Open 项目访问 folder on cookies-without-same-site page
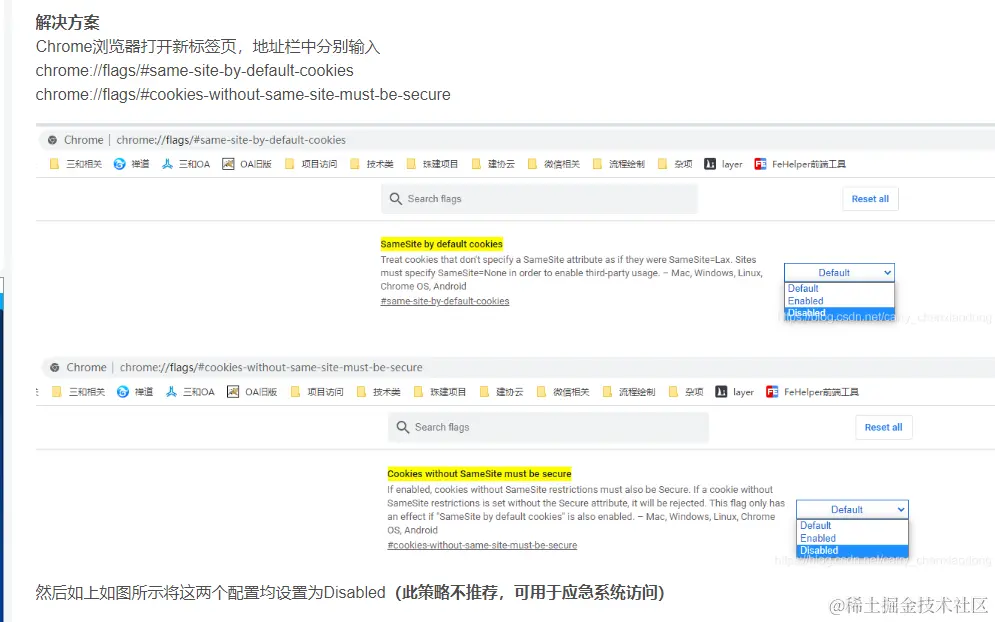Image resolution: width=995 pixels, height=622 pixels. (x=317, y=392)
